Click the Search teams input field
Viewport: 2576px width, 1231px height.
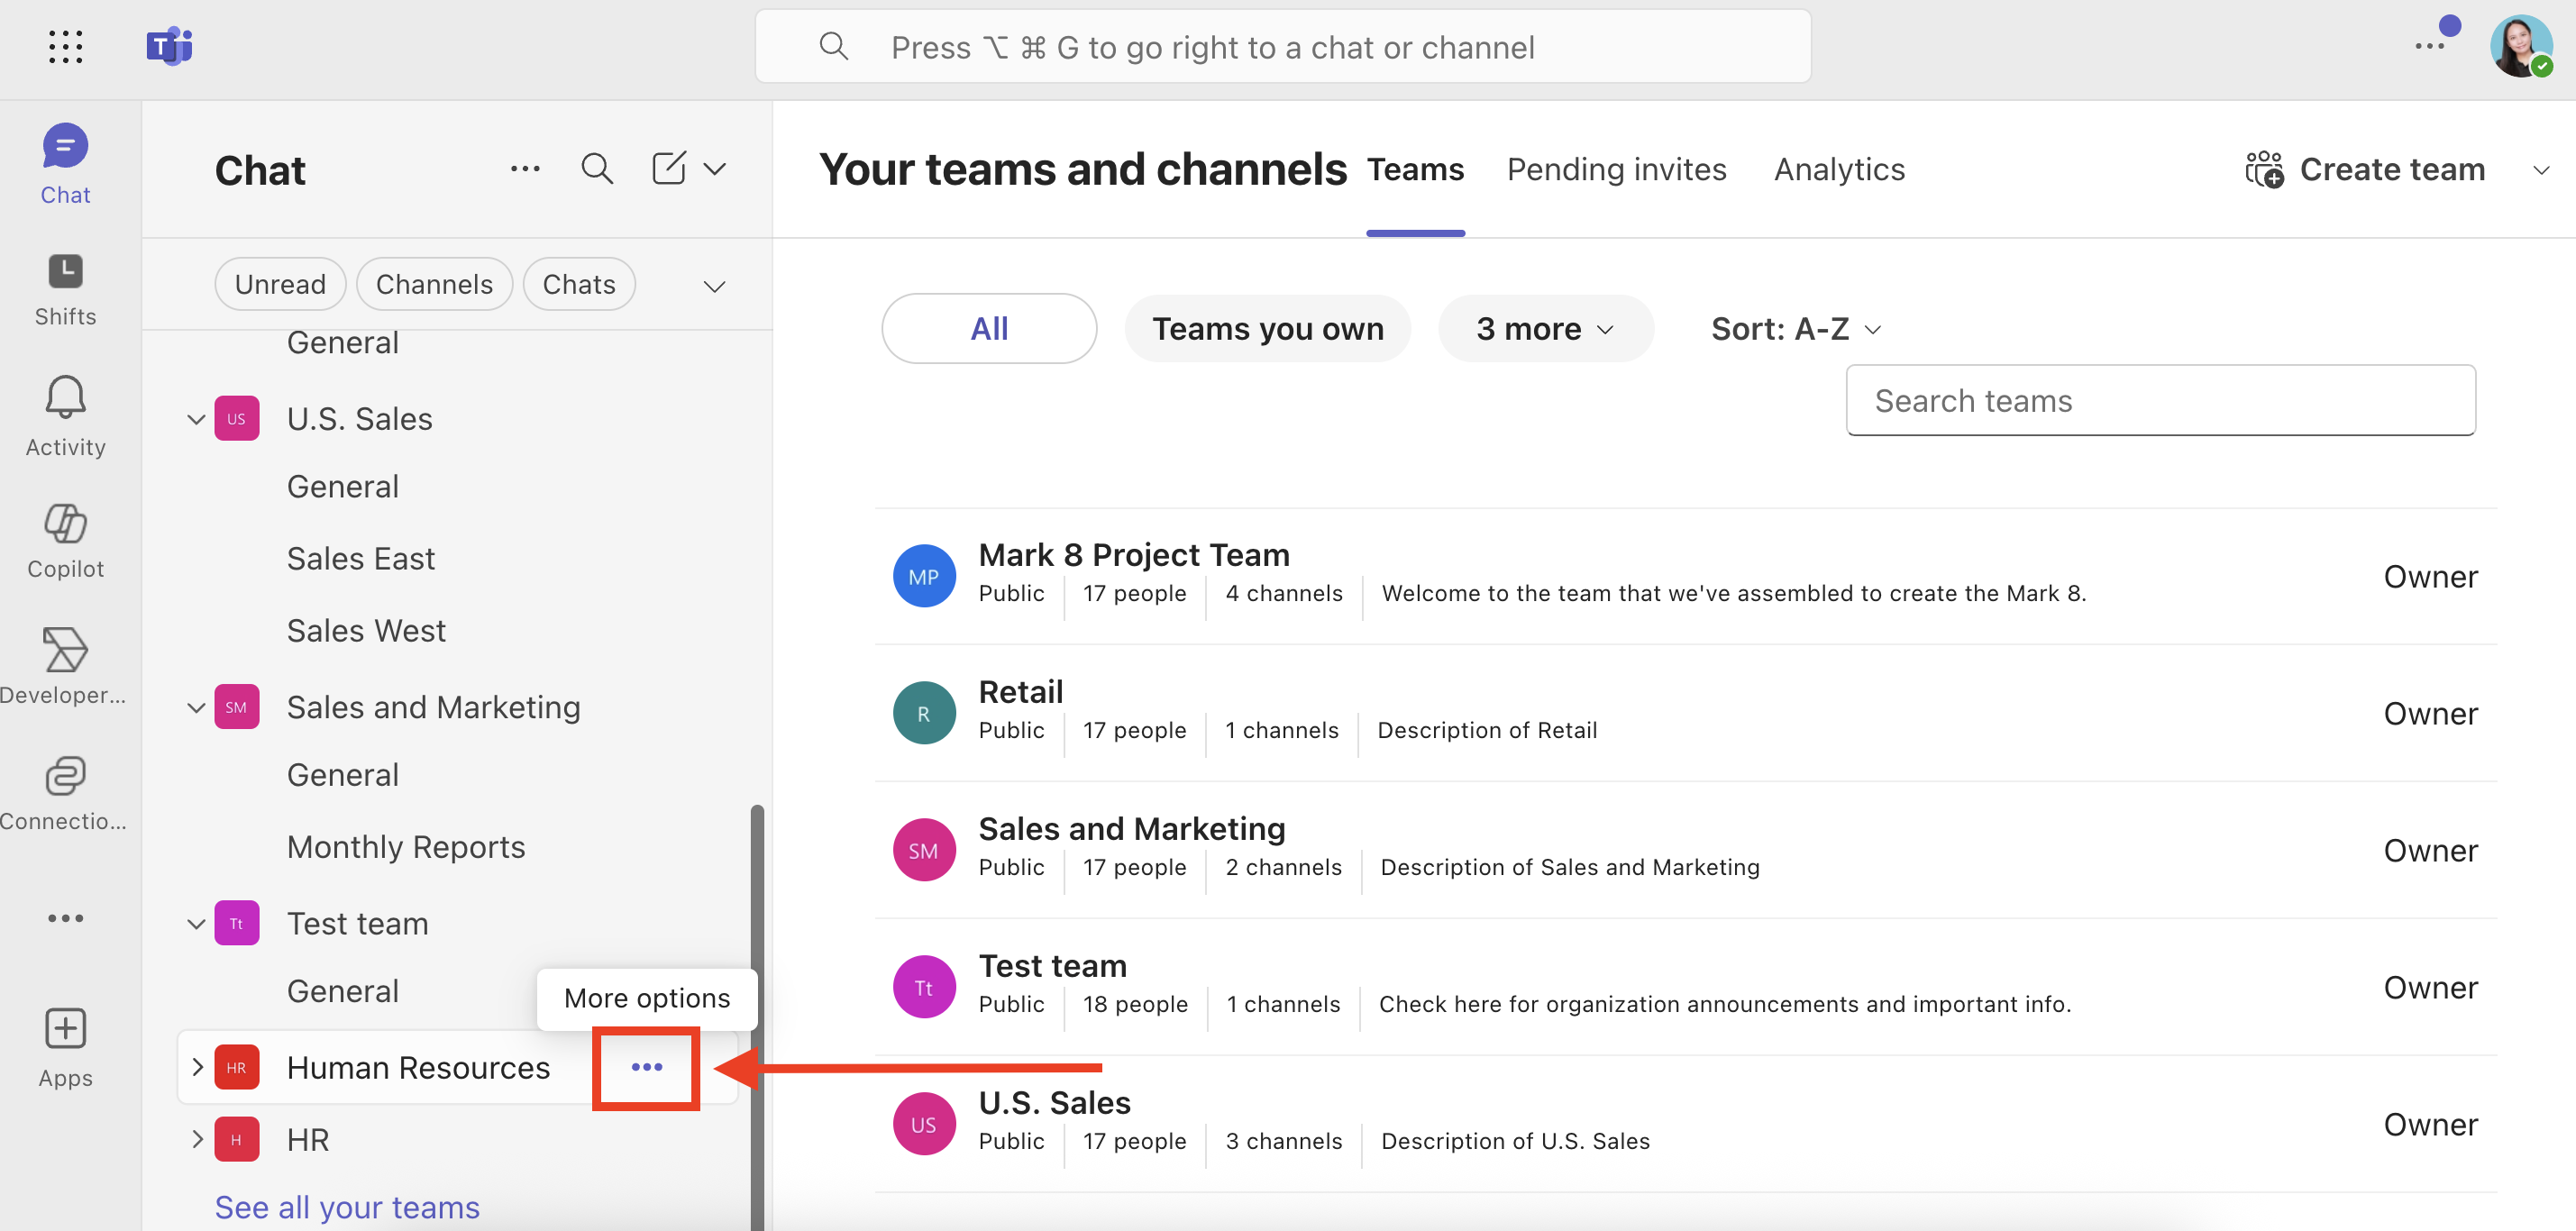(2160, 400)
